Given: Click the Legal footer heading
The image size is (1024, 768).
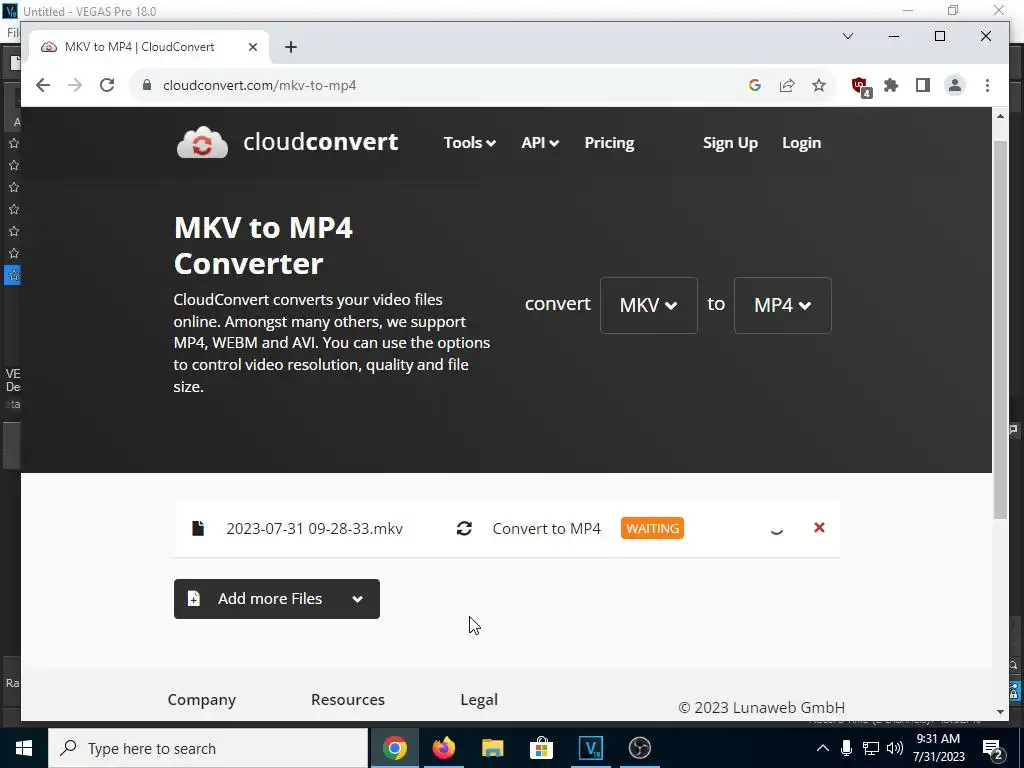Looking at the screenshot, I should (x=479, y=699).
